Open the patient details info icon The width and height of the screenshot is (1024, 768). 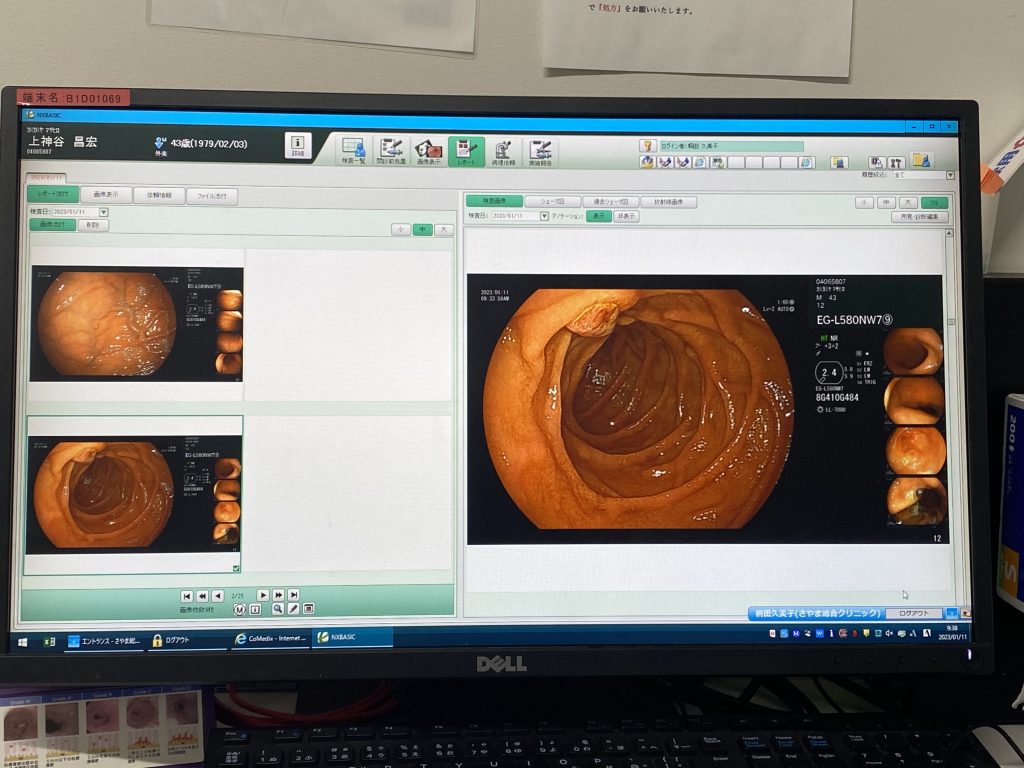(x=298, y=146)
